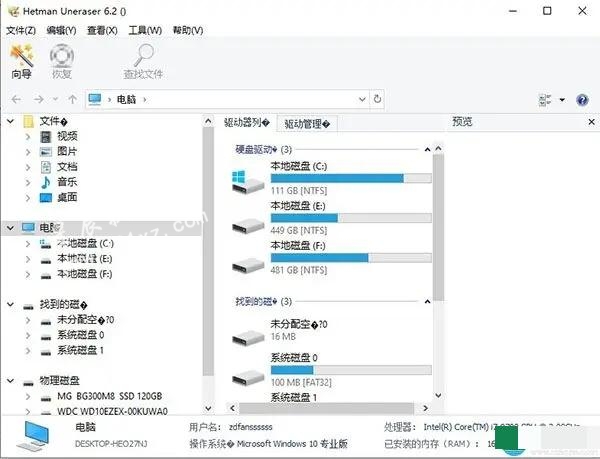This screenshot has height=459, width=600.
Task: Select the 视频 folder icon in tree
Action: tap(46, 137)
